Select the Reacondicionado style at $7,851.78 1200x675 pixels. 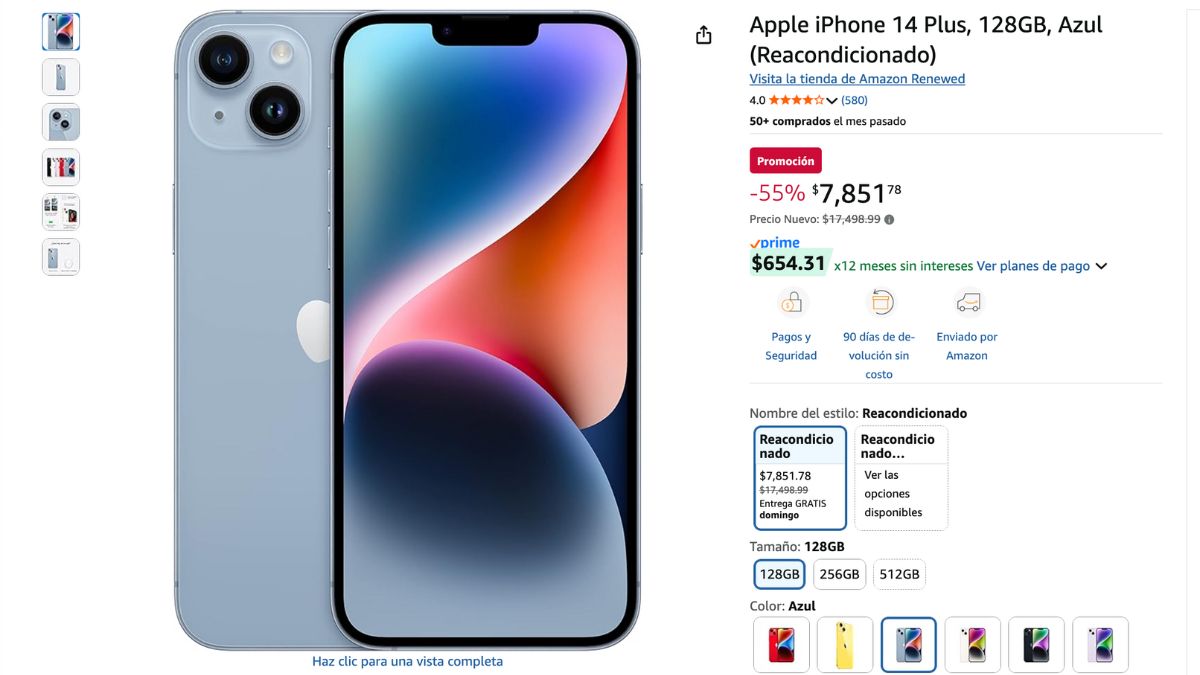pos(800,478)
